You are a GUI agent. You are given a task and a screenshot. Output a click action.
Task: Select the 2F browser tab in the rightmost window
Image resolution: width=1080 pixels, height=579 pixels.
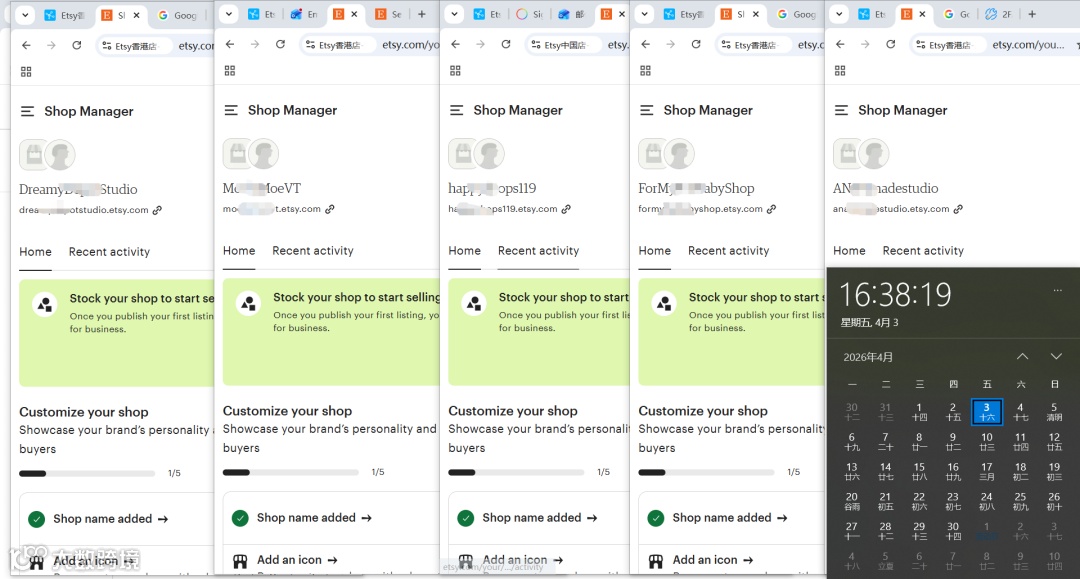(x=998, y=15)
